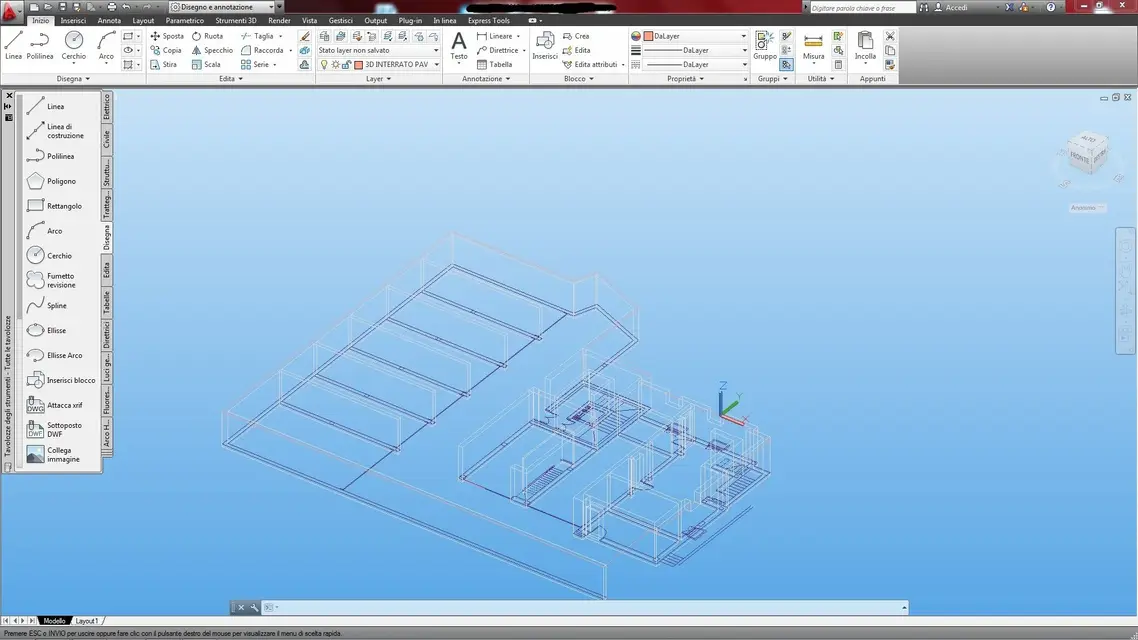Toggle the layer freeze sun icon
The height and width of the screenshot is (640, 1138).
335,65
